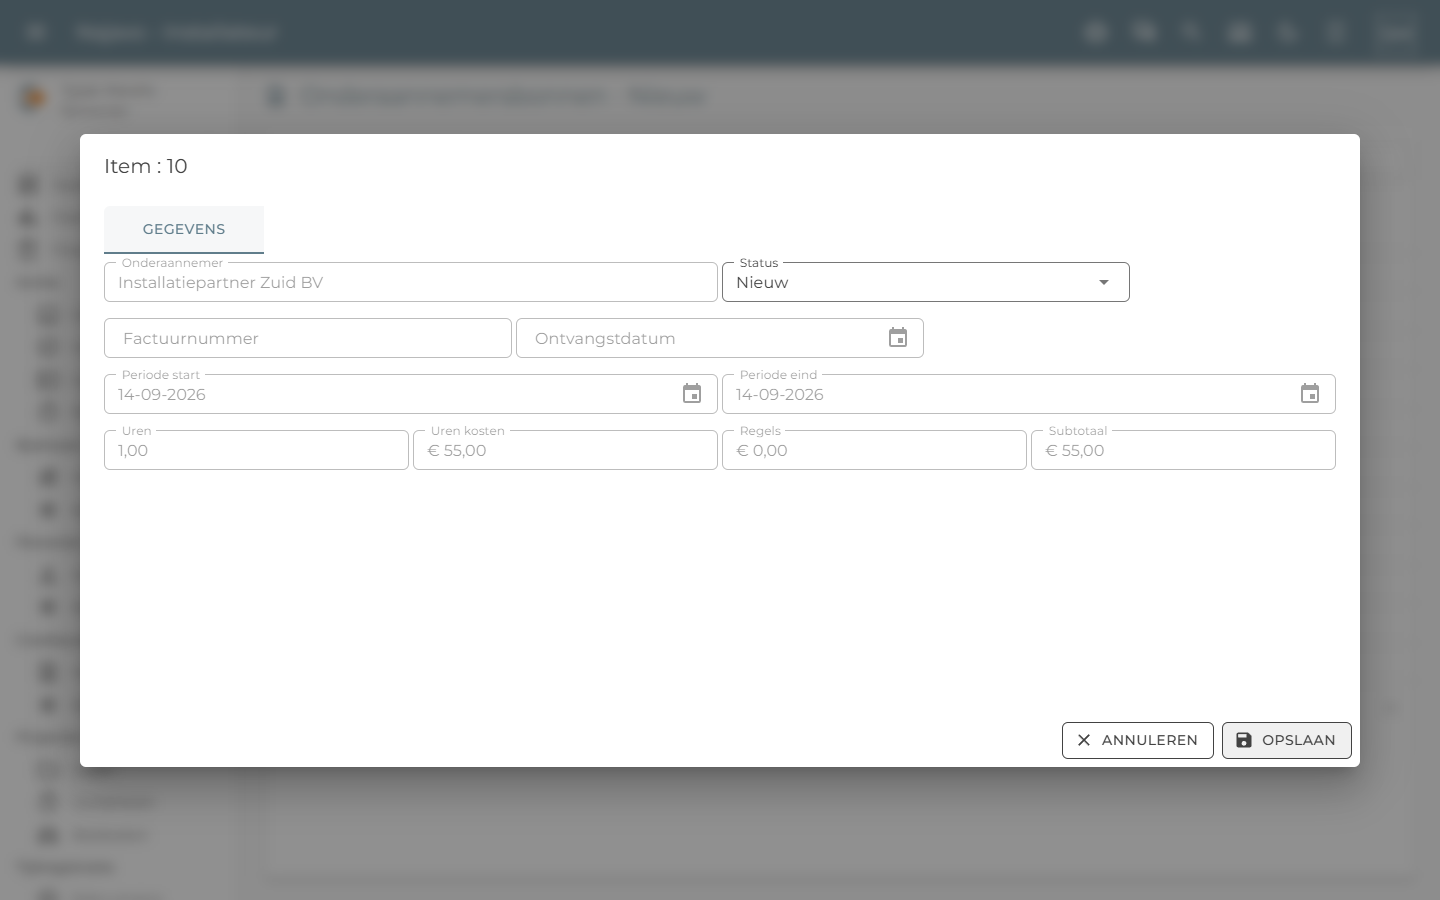Open the Periode eind calendar icon
Viewport: 1440px width, 900px height.
coord(1310,394)
